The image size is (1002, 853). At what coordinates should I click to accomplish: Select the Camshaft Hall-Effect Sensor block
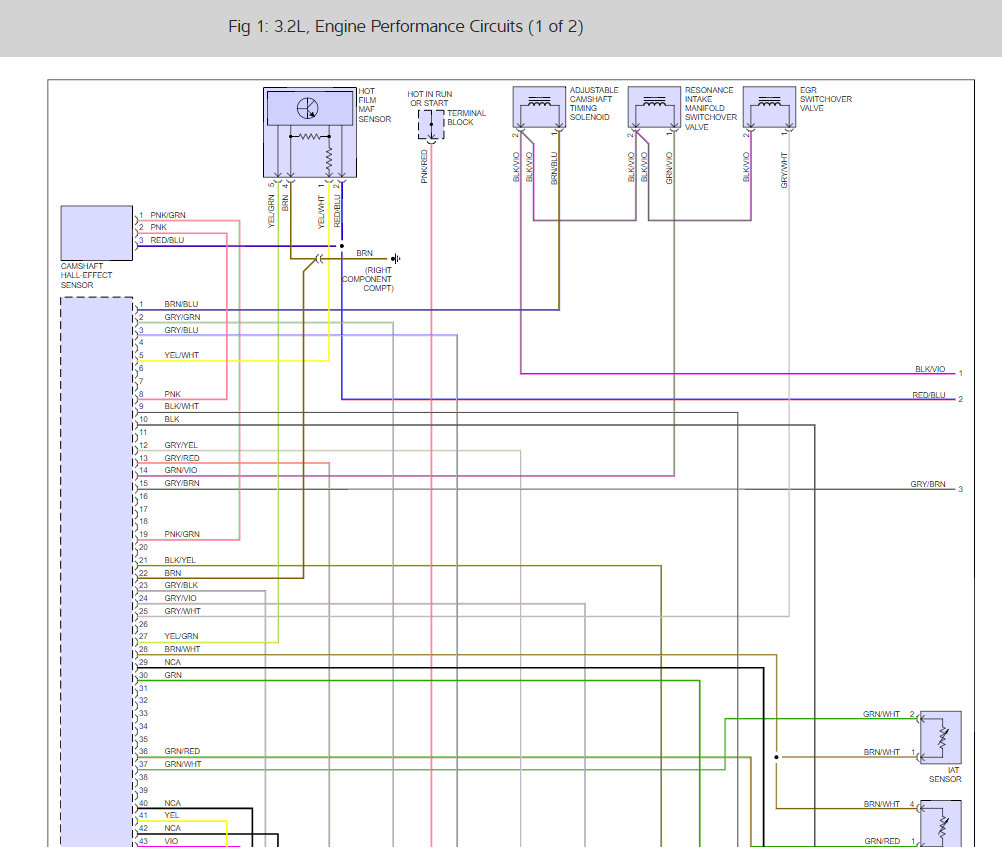click(x=96, y=233)
